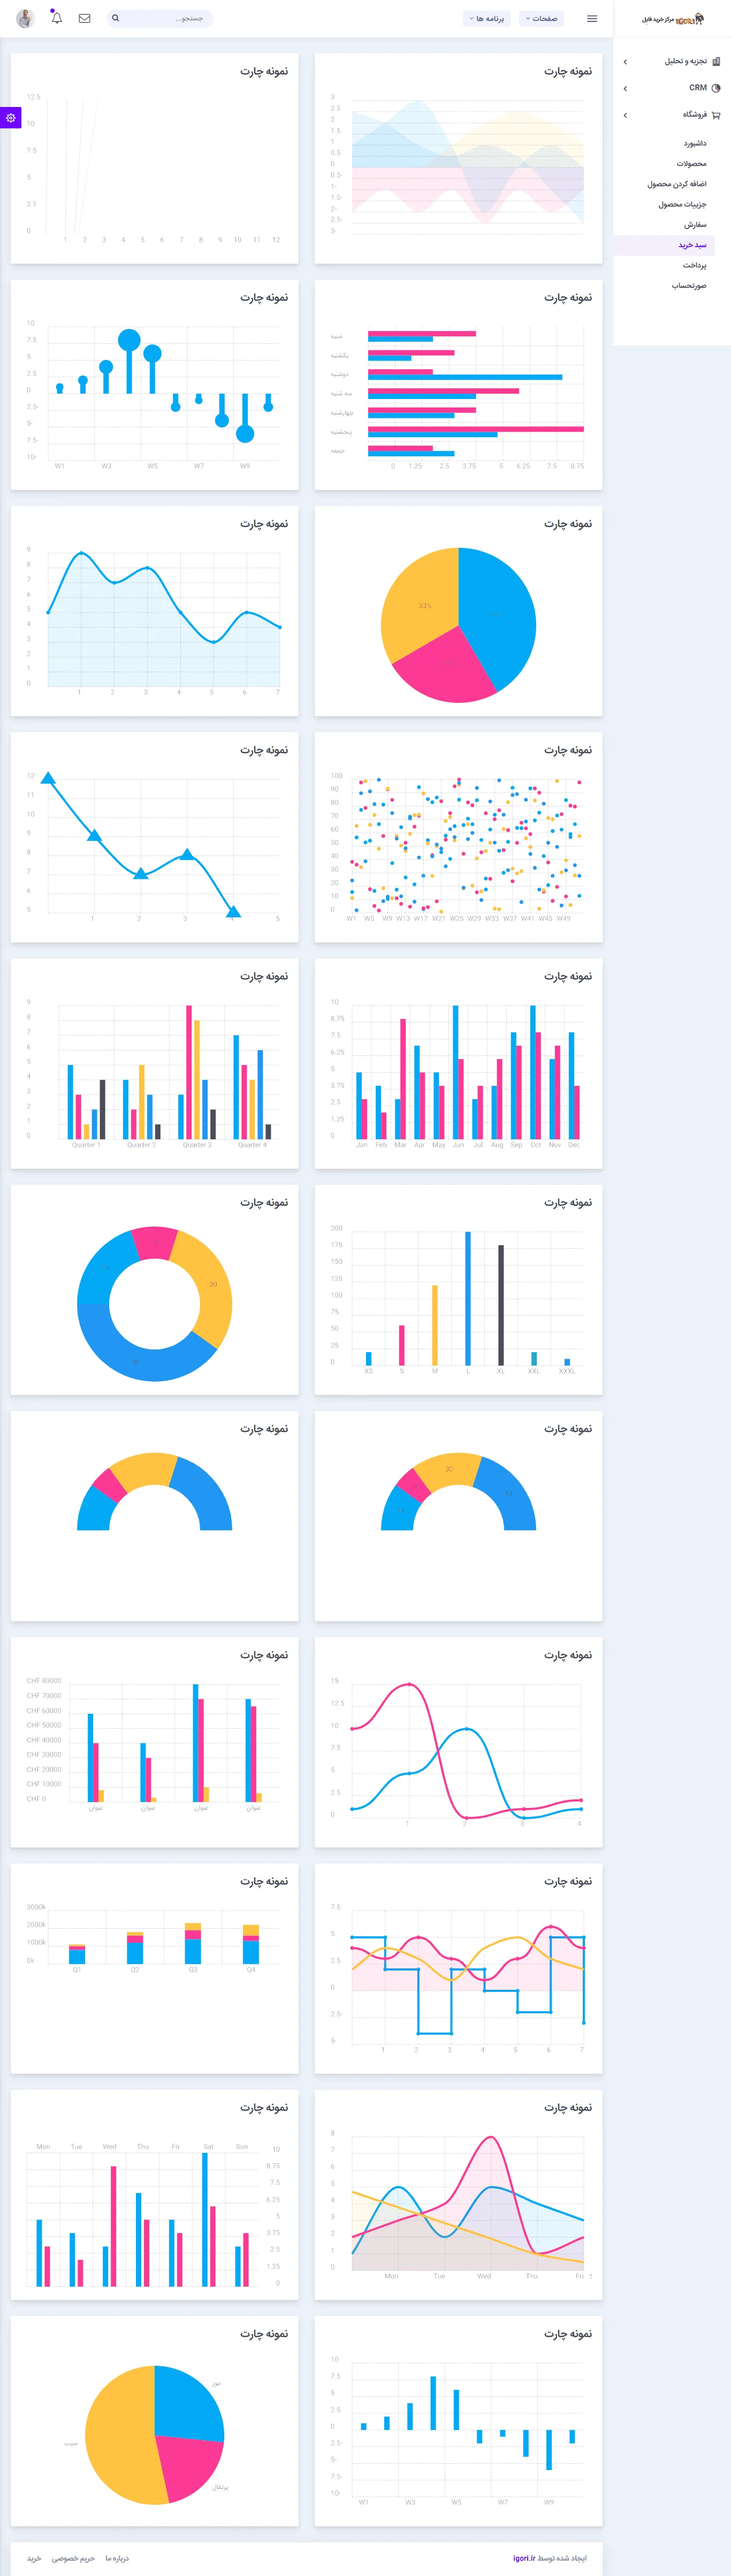Follow the igori.ir footer link

point(524,2558)
